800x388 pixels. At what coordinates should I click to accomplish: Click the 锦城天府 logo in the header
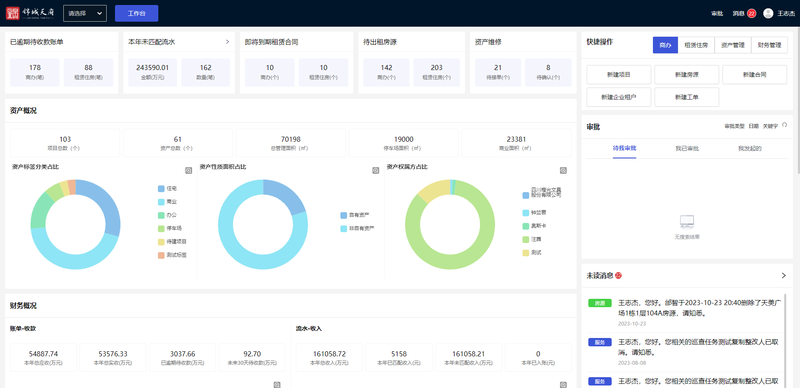[30, 13]
